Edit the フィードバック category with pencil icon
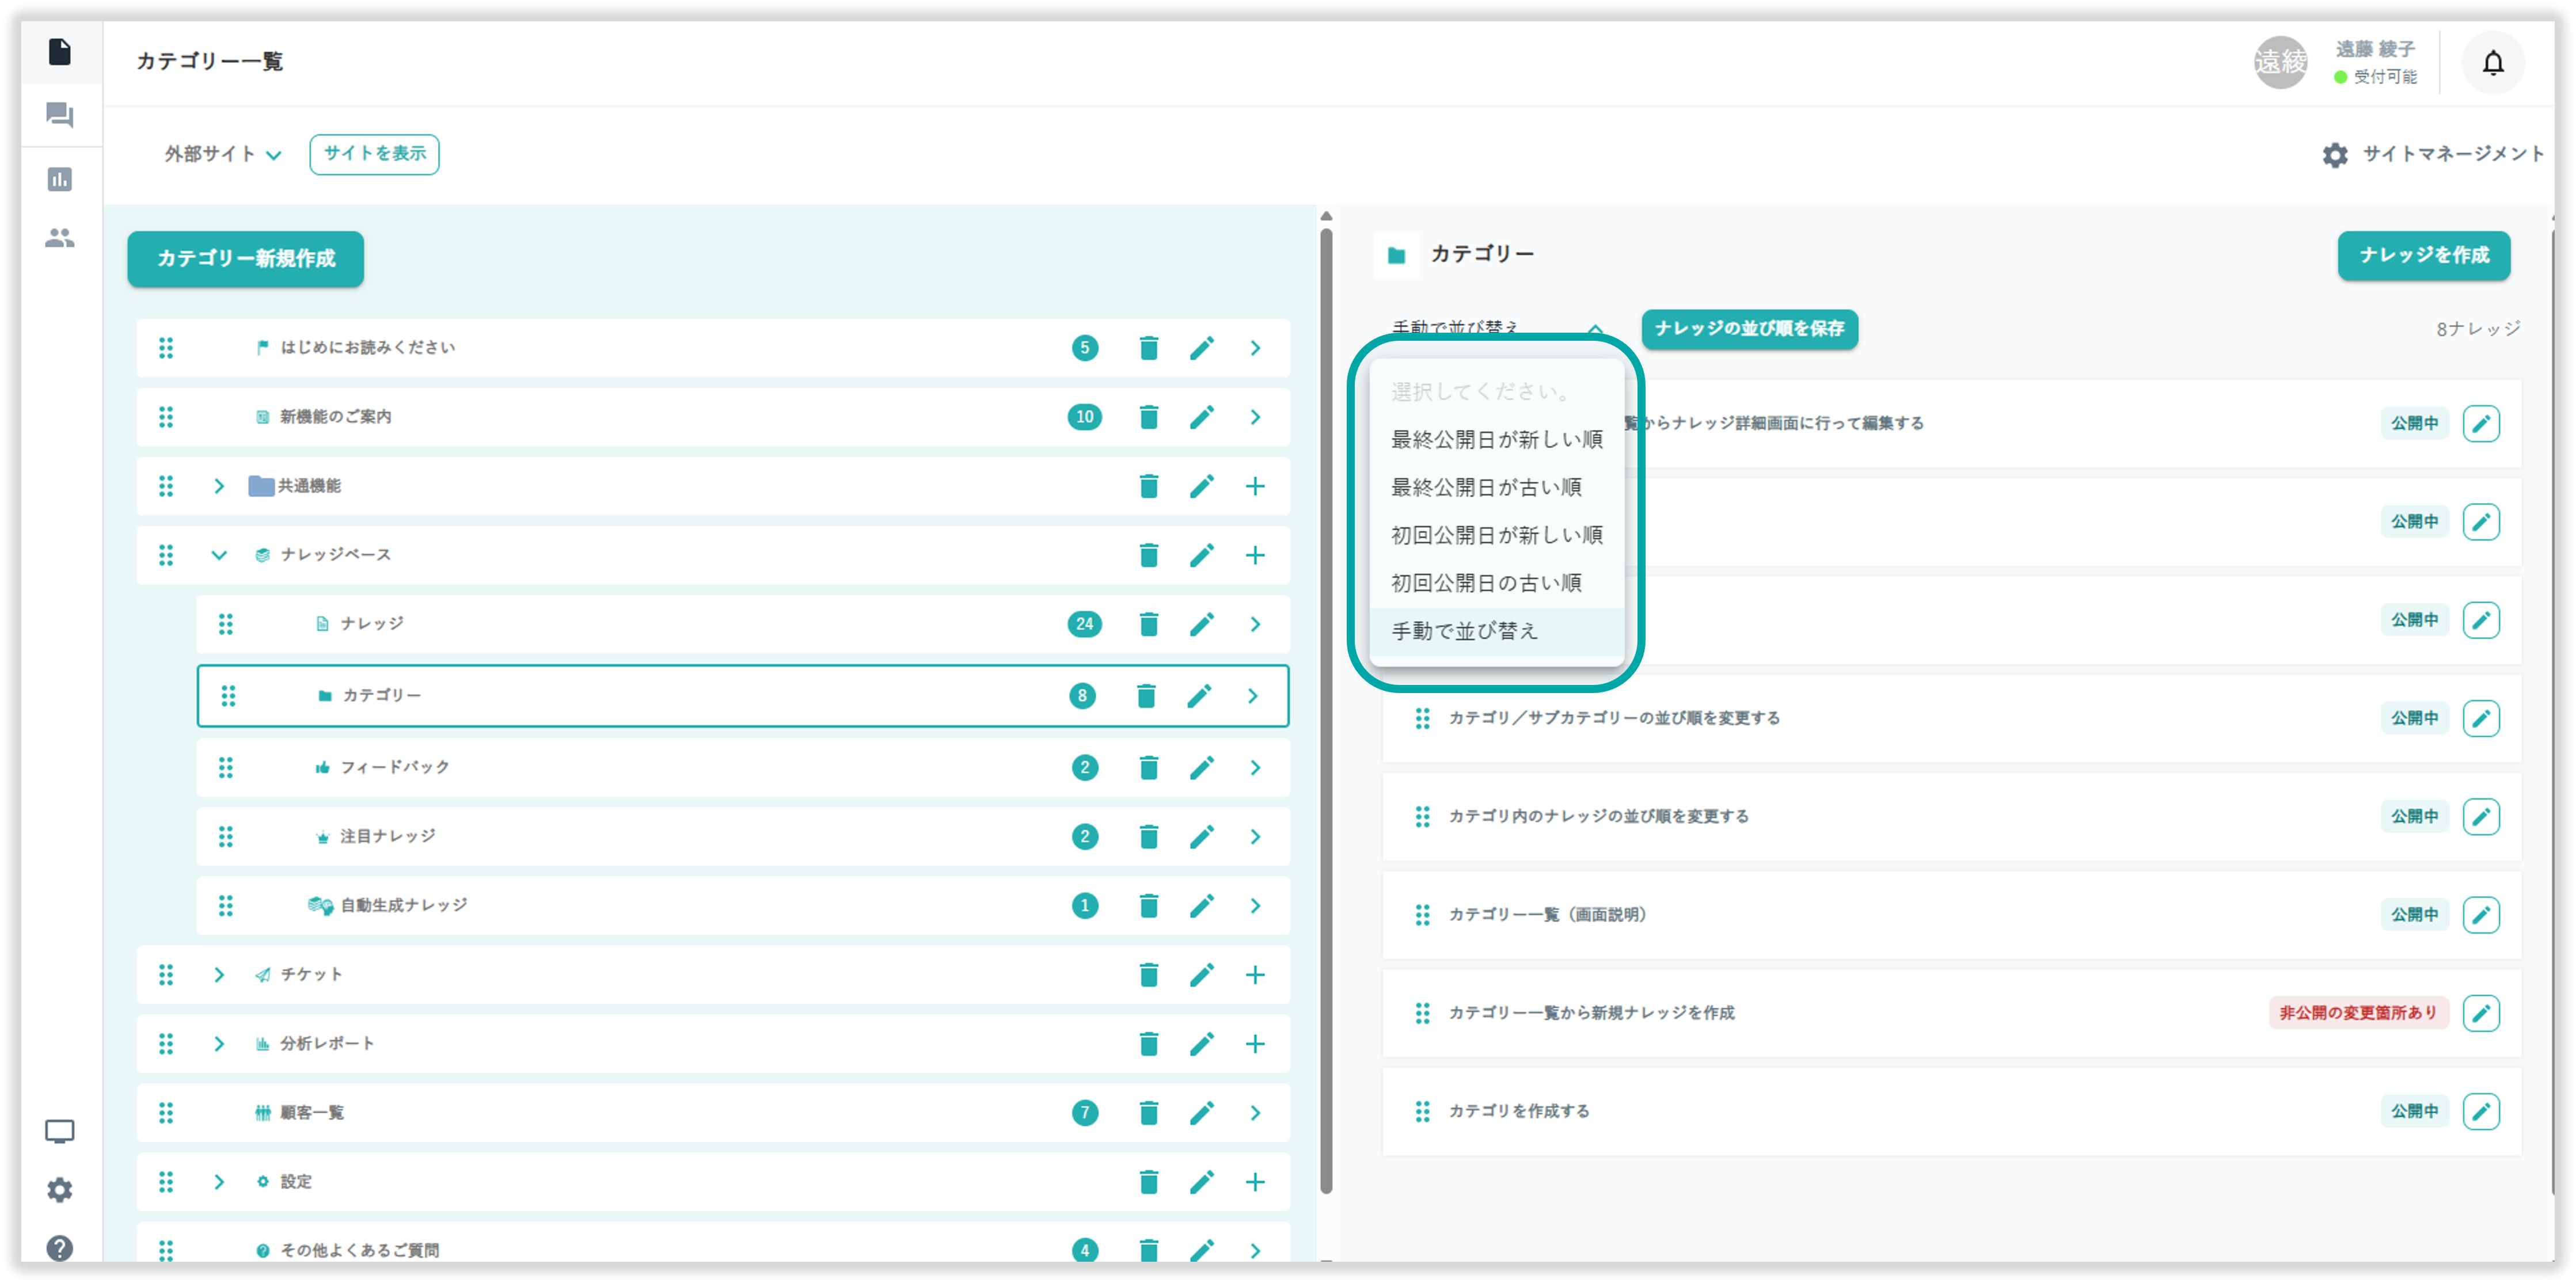The image size is (2576, 1283). [x=1201, y=768]
